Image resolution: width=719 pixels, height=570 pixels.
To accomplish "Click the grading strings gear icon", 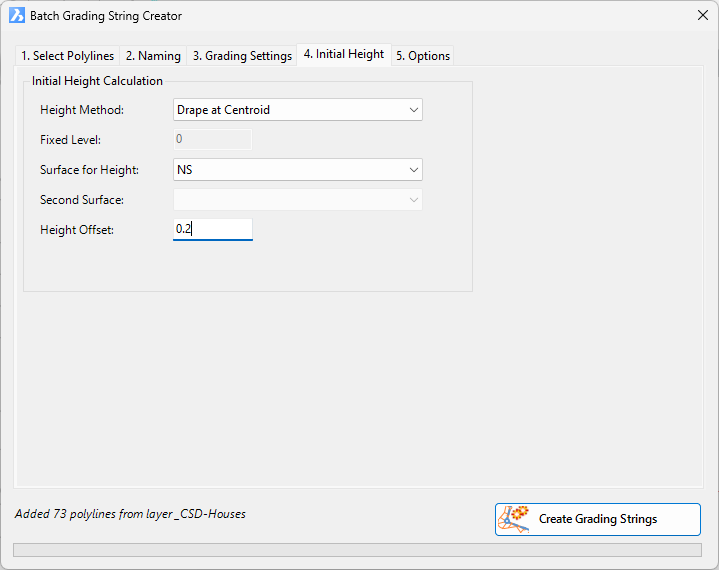I will point(514,520).
